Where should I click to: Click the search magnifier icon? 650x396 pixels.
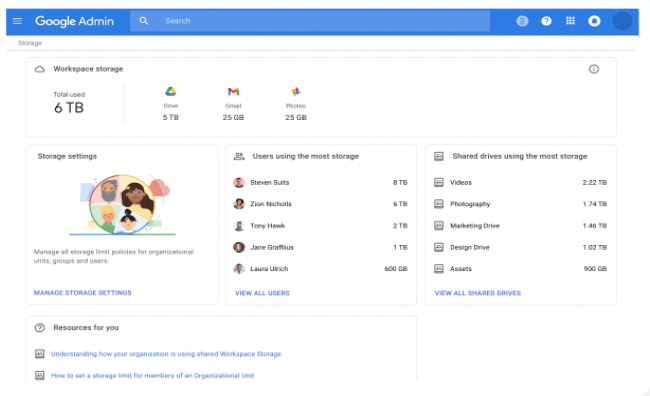[143, 21]
